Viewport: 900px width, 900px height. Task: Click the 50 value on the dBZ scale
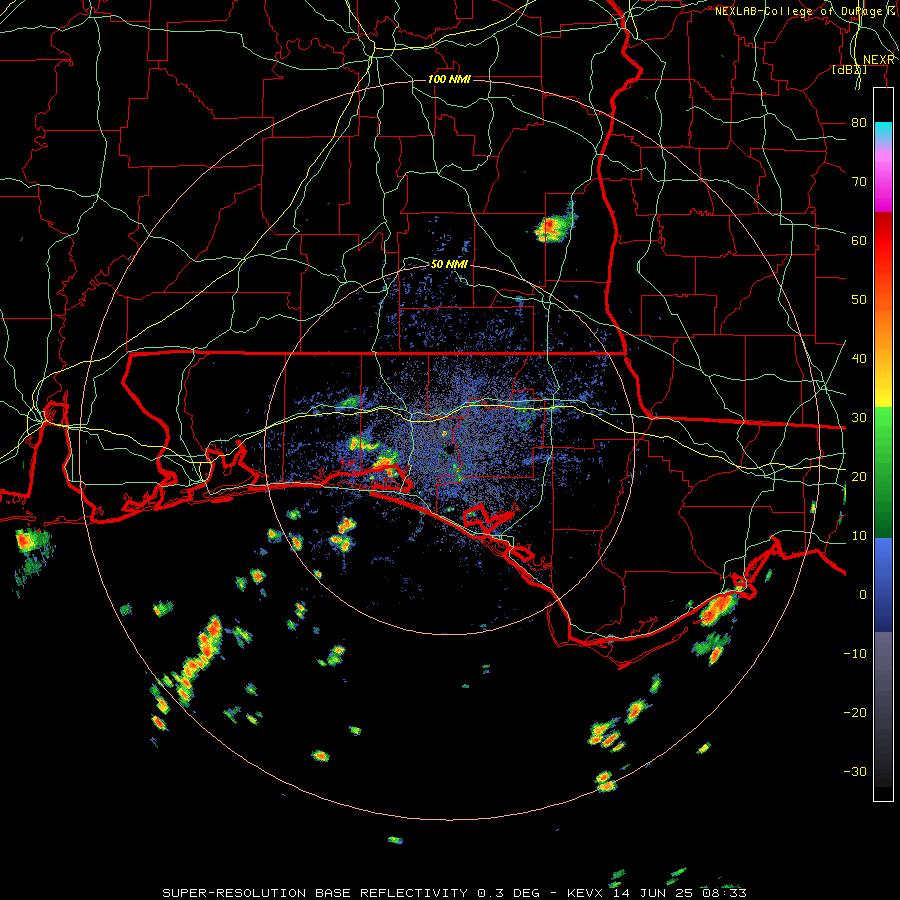tap(859, 300)
